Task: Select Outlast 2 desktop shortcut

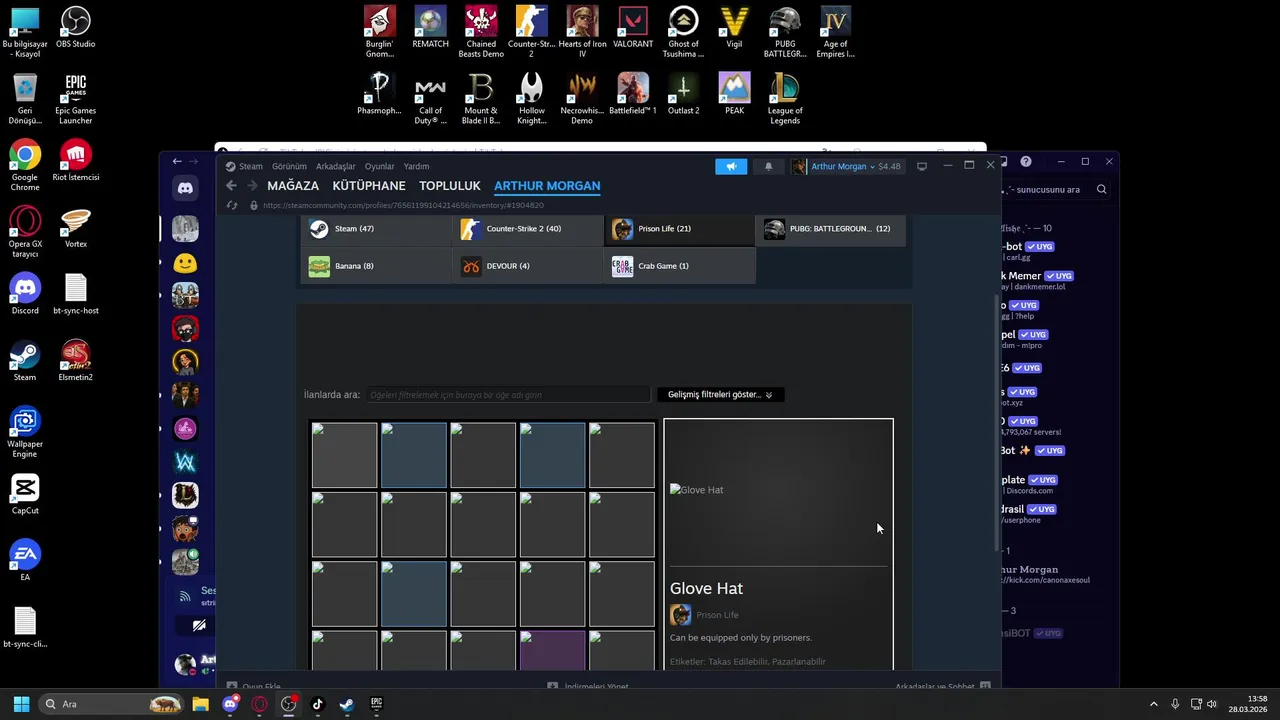Action: point(683,94)
